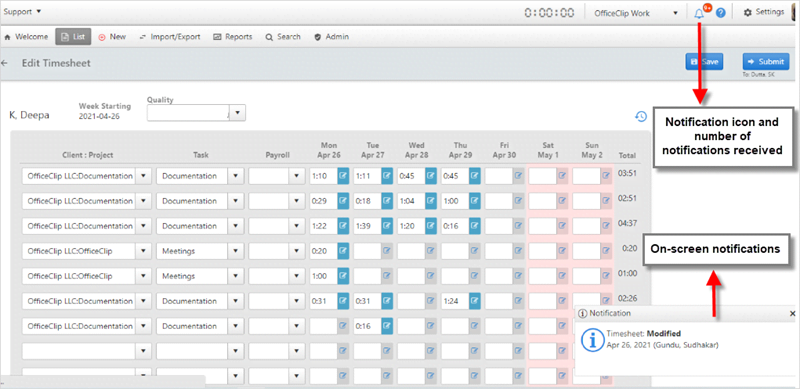Click the Week Starting date 2021-04-26
This screenshot has width=800, height=389.
pyautogui.click(x=98, y=116)
